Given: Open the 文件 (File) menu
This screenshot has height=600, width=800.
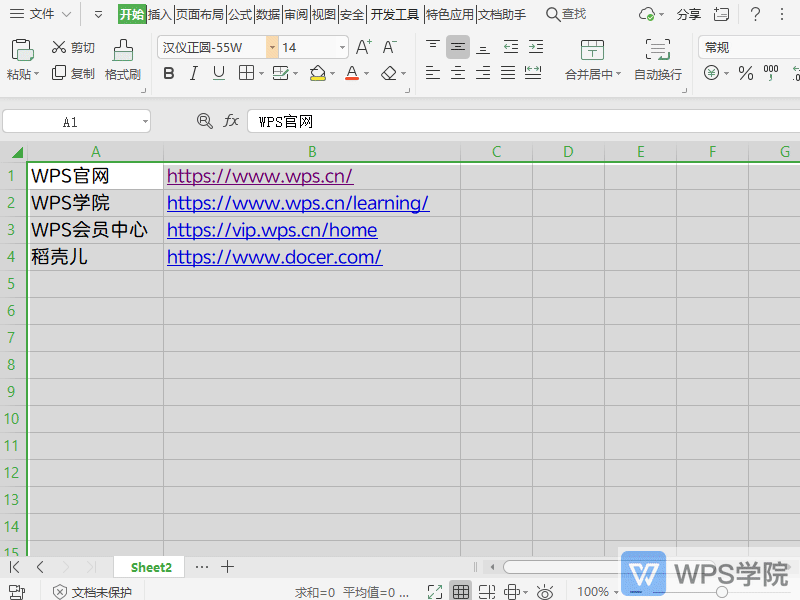Looking at the screenshot, I should 39,14.
